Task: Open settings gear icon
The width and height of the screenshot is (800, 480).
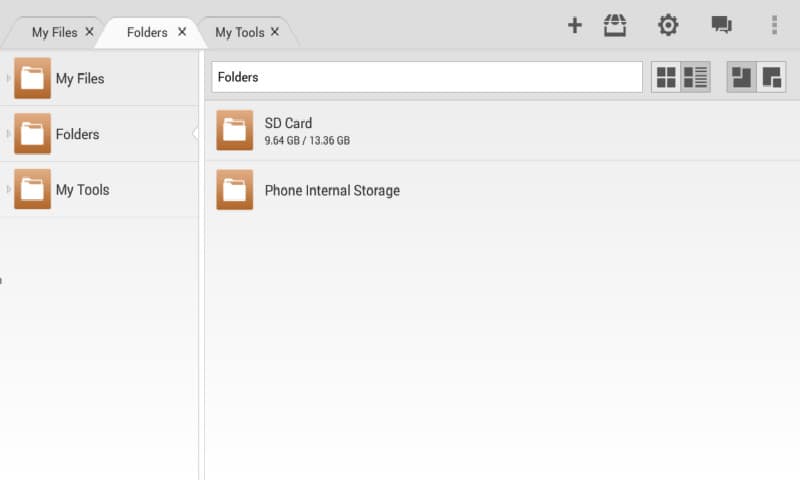Action: pos(668,25)
